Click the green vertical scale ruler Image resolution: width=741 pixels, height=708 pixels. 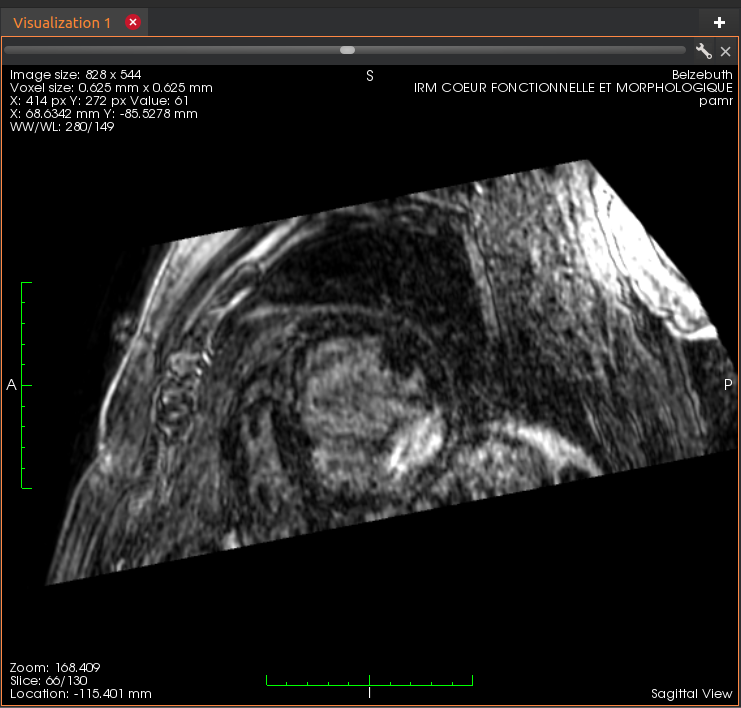[x=26, y=385]
